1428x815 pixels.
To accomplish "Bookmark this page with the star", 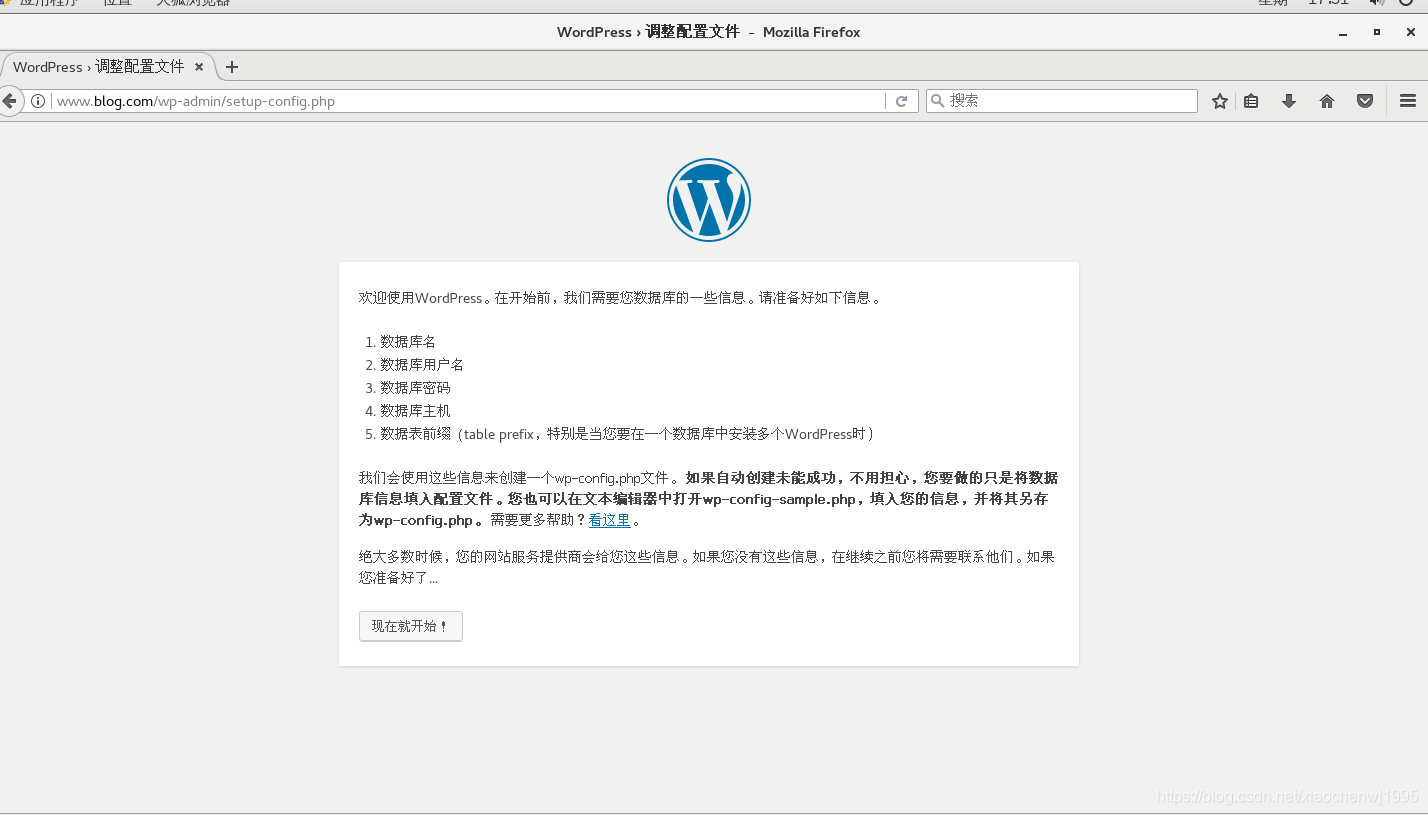I will (x=1219, y=101).
